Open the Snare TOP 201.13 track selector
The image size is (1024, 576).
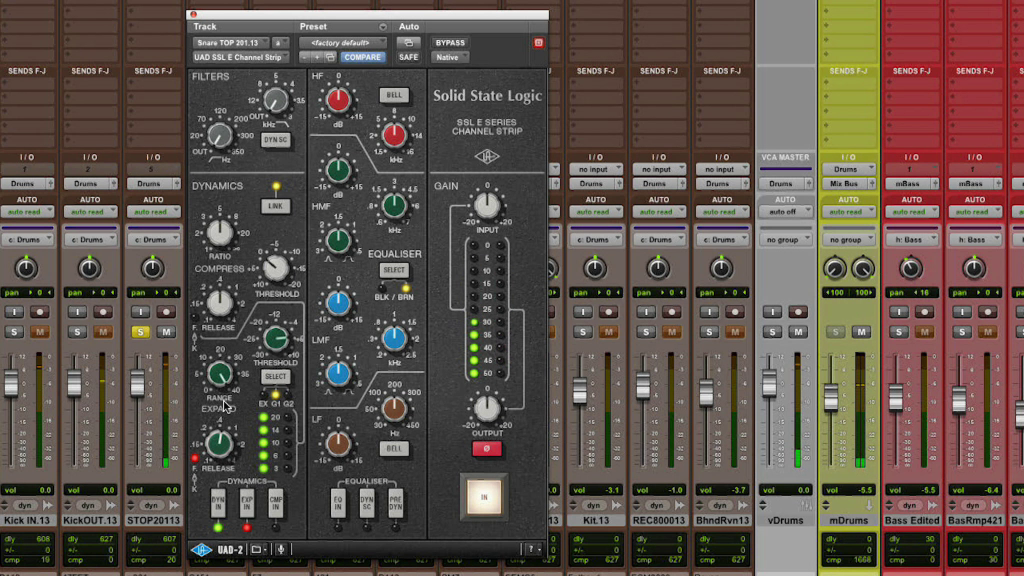click(x=231, y=43)
